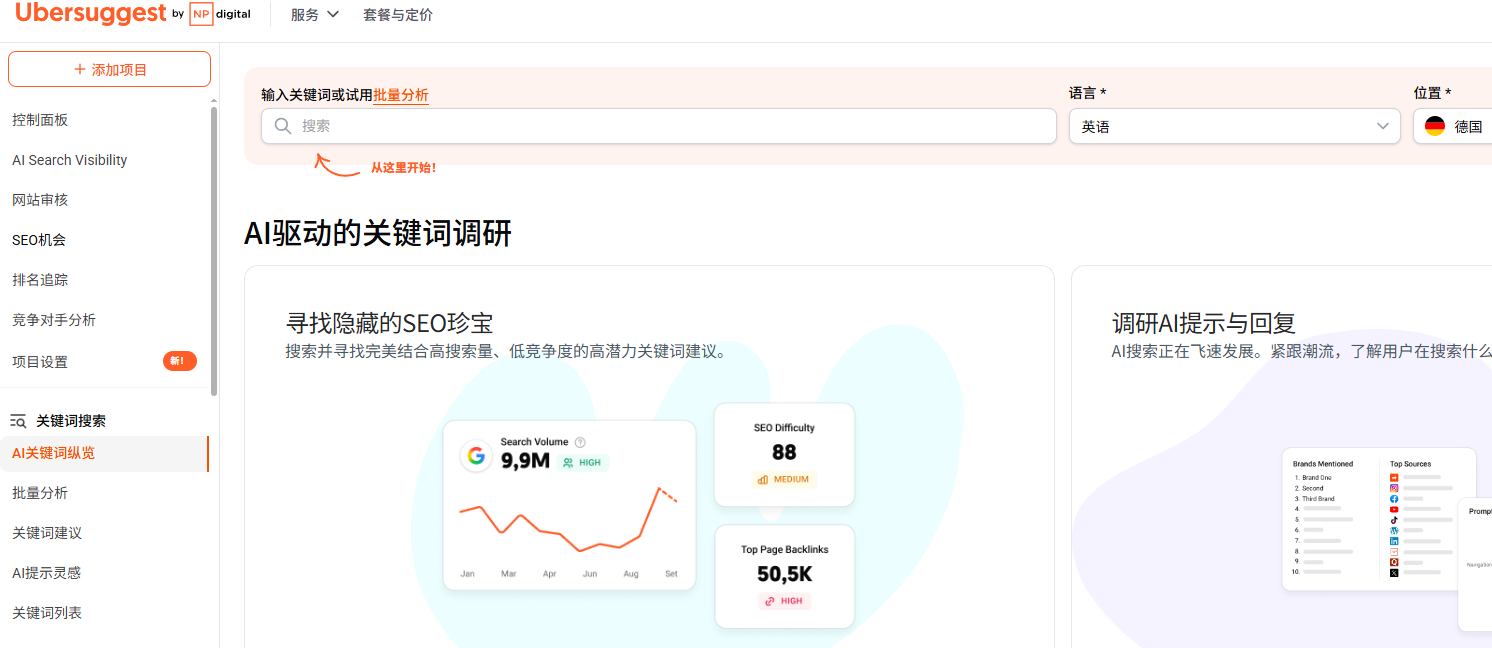This screenshot has width=1492, height=648.
Task: Click the Facebook icon in Top Sources
Action: (1394, 498)
